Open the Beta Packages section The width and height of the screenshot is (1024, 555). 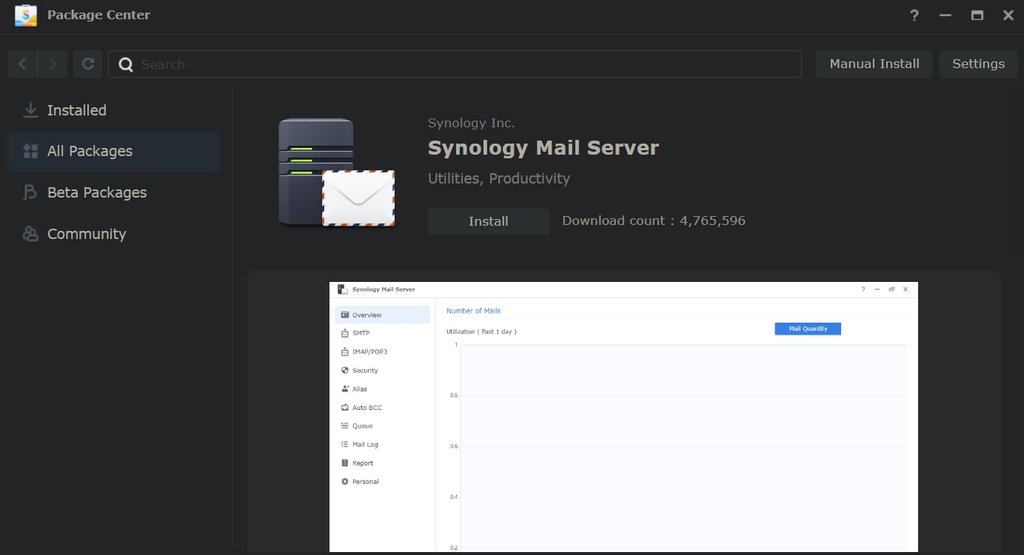pyautogui.click(x=97, y=193)
